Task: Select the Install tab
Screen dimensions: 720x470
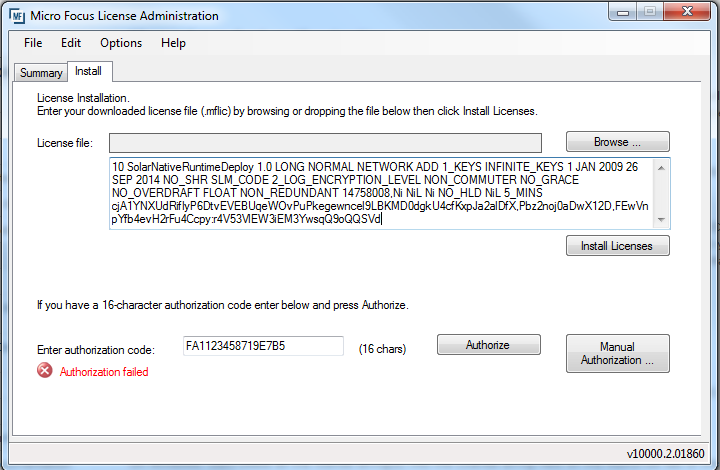Action: tap(88, 72)
